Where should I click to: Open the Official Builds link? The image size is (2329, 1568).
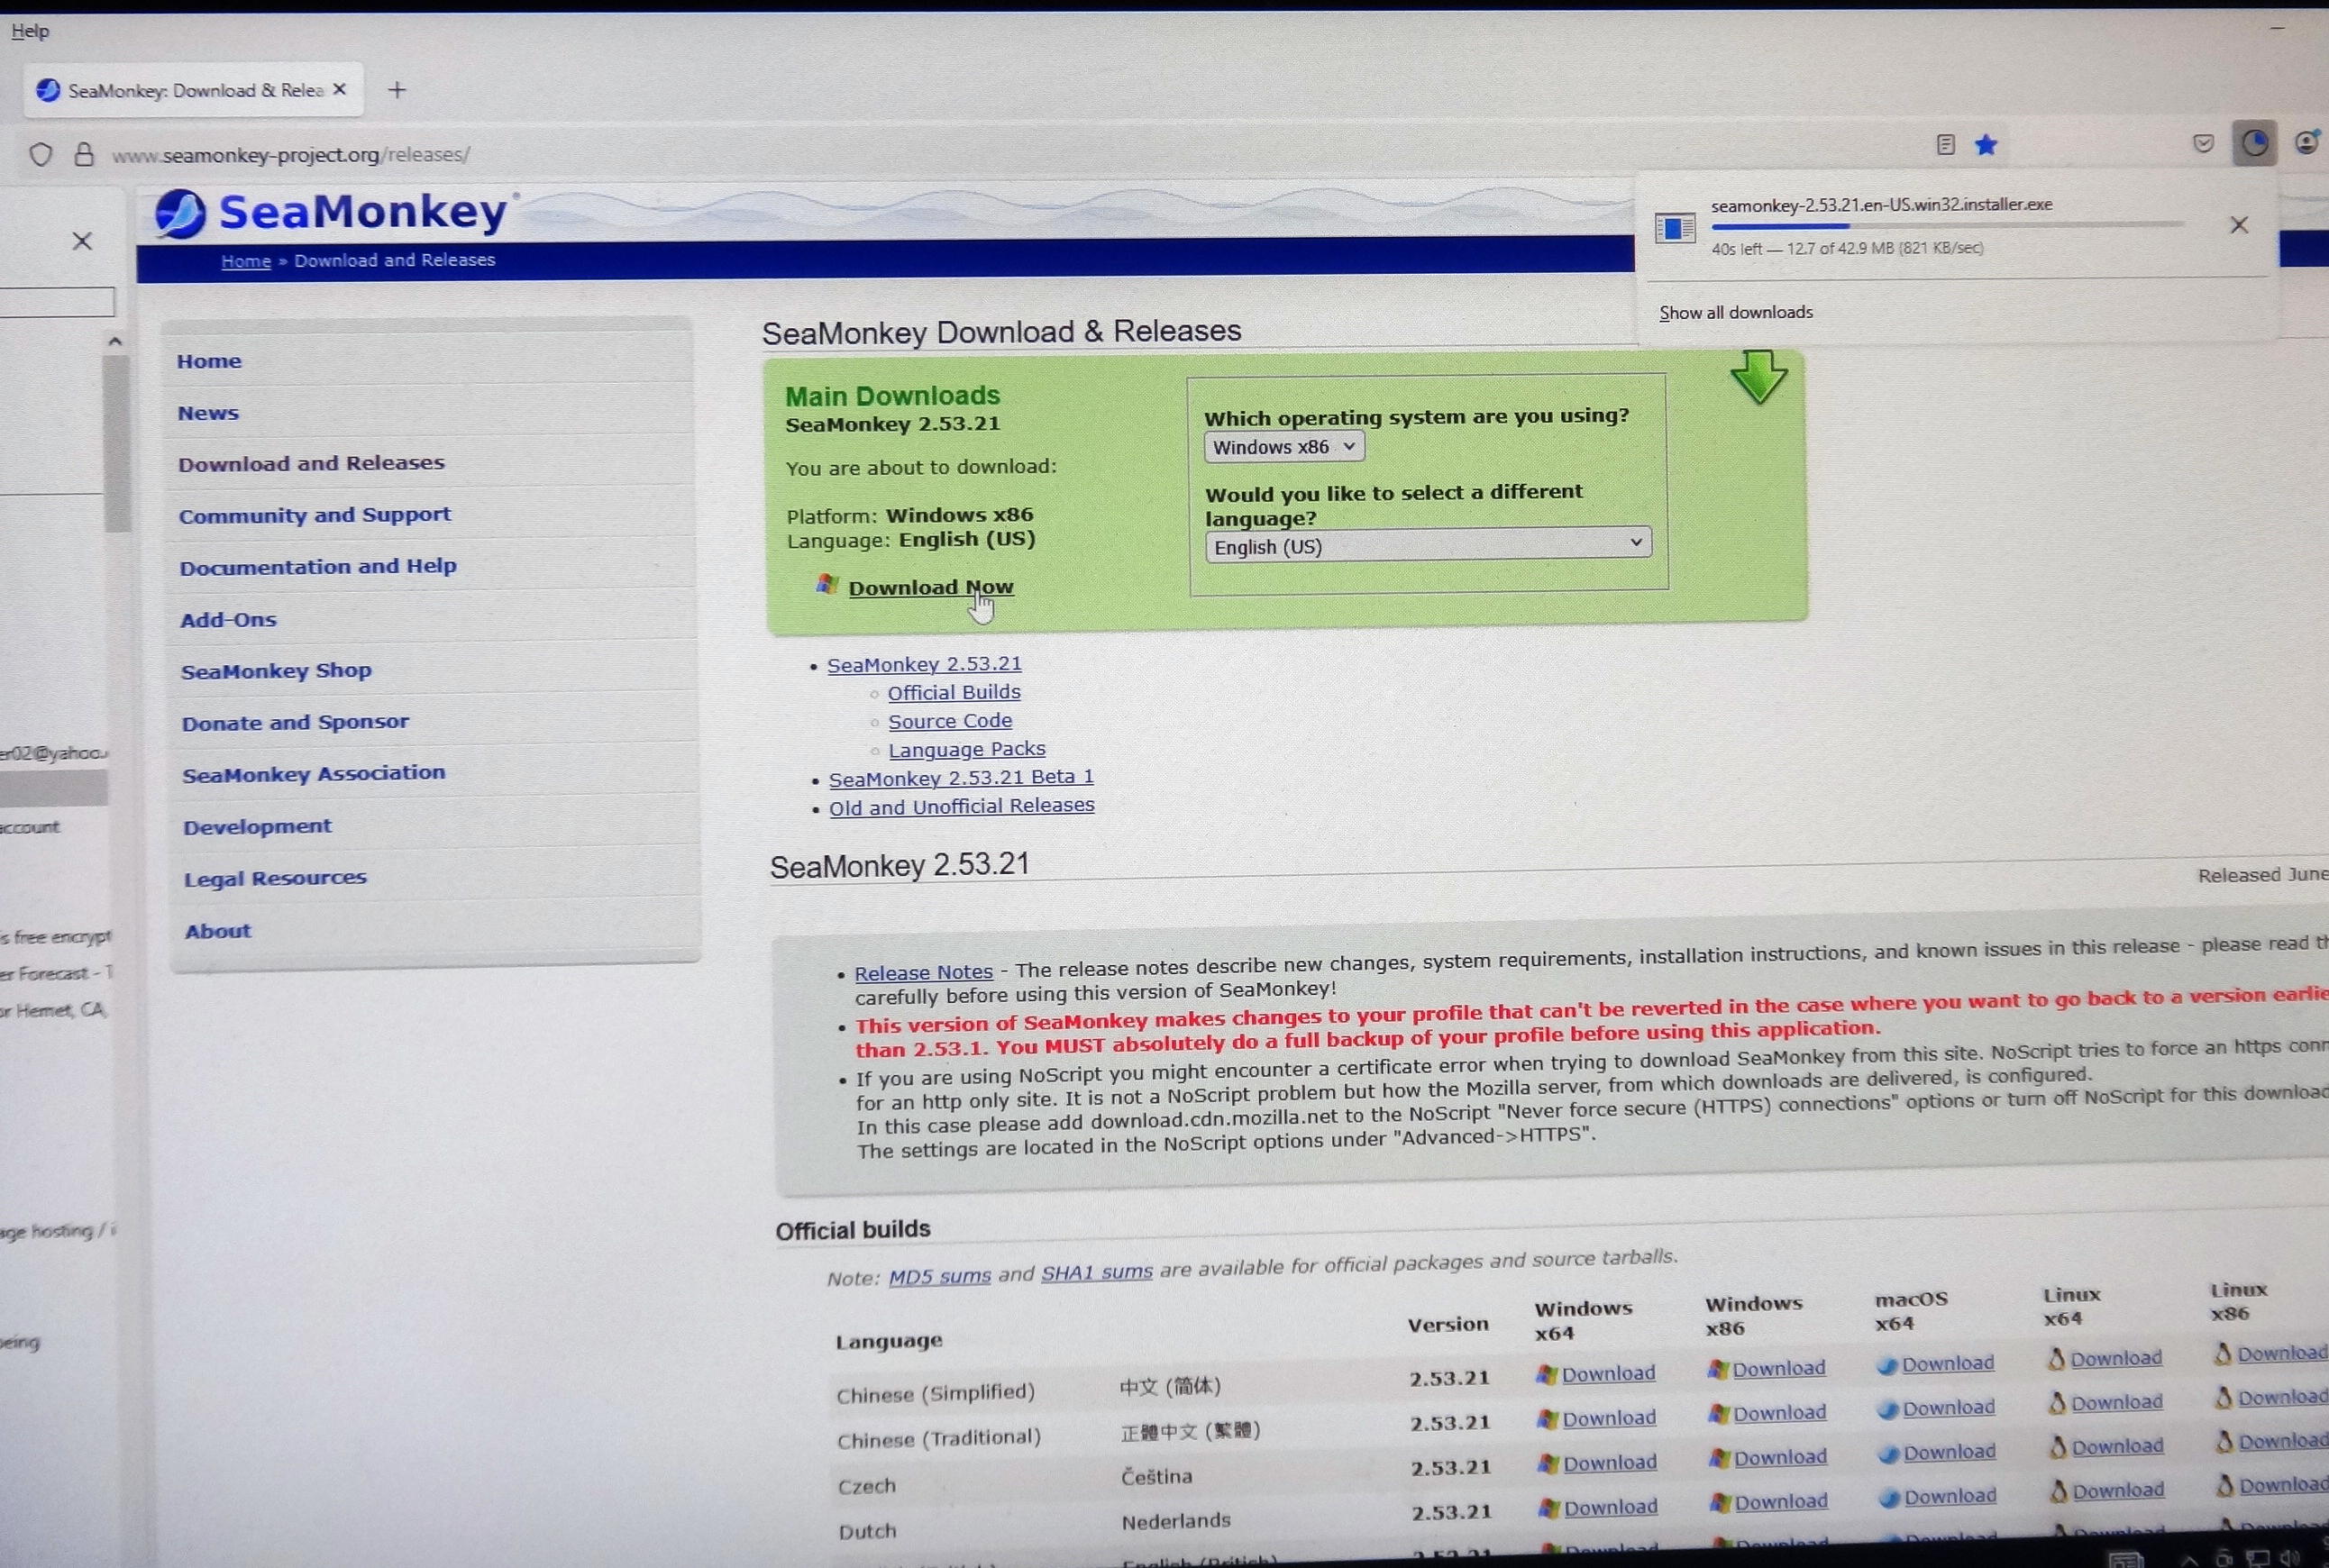pyautogui.click(x=954, y=692)
